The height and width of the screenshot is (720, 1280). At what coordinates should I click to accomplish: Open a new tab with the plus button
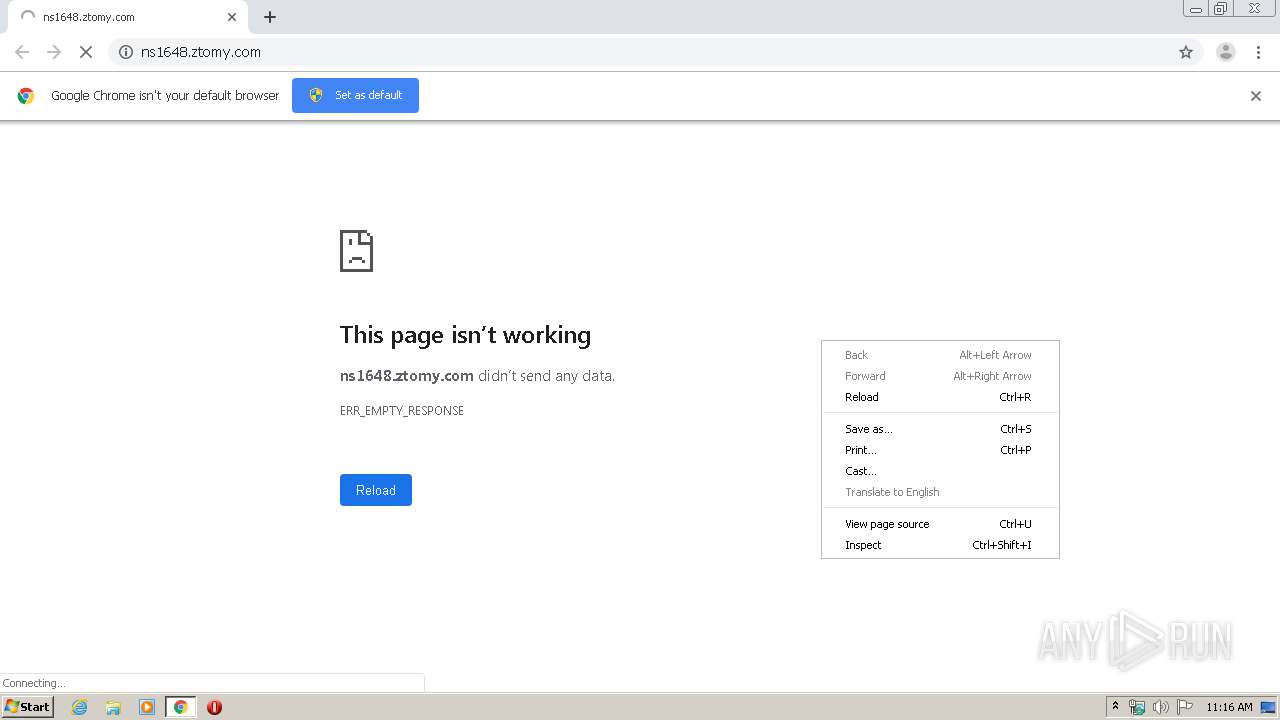[x=270, y=17]
